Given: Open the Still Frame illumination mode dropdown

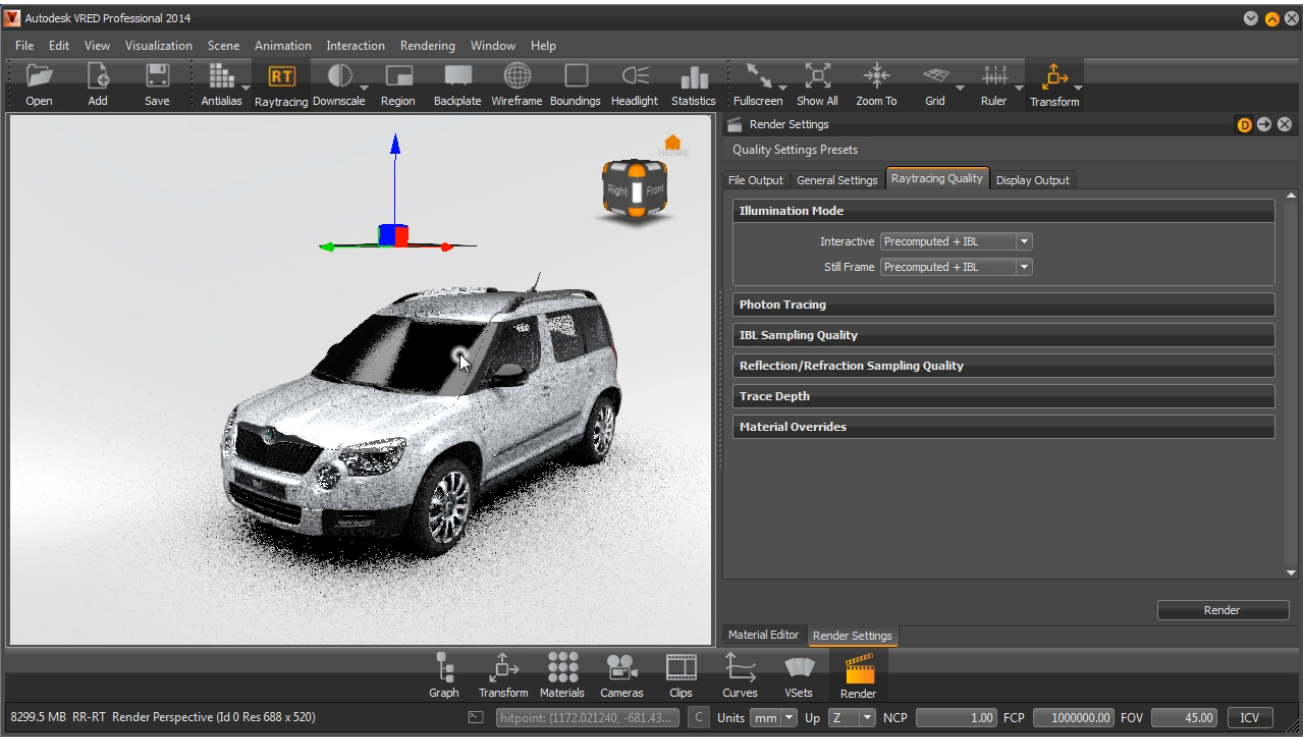Looking at the screenshot, I should tap(956, 267).
